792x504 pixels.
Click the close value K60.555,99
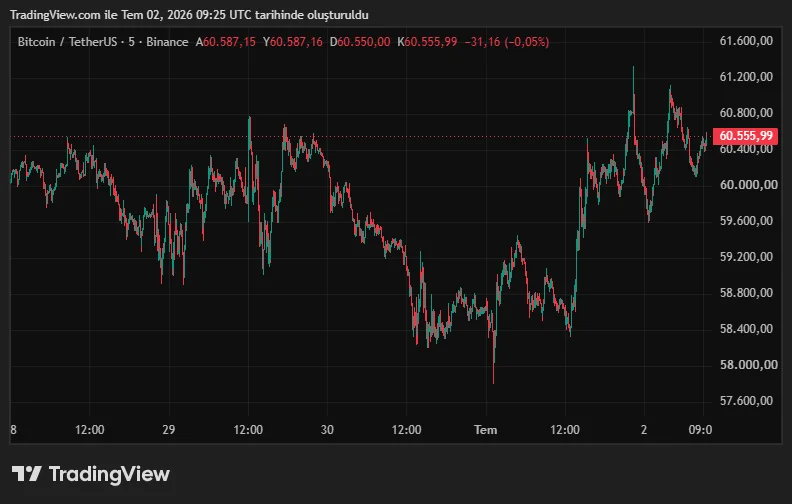[427, 42]
